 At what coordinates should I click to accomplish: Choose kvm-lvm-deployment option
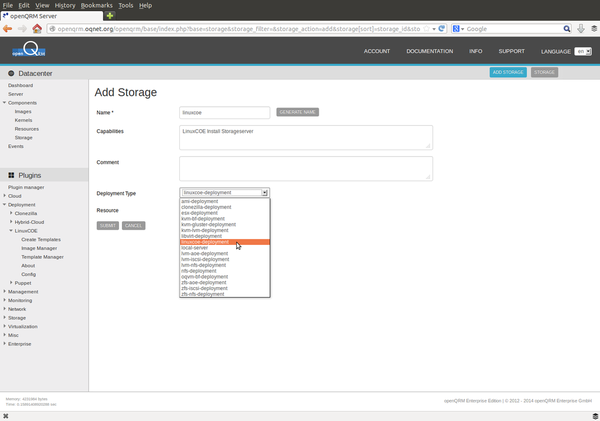225,230
